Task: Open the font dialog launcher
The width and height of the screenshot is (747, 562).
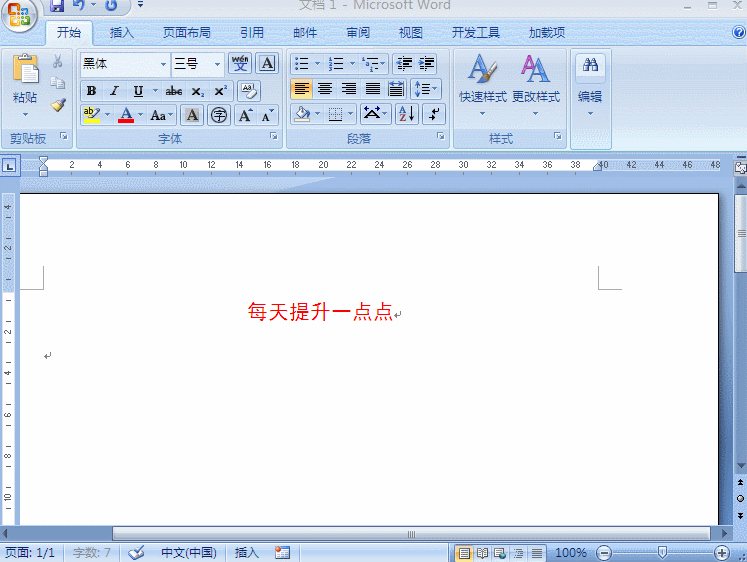Action: 274,136
